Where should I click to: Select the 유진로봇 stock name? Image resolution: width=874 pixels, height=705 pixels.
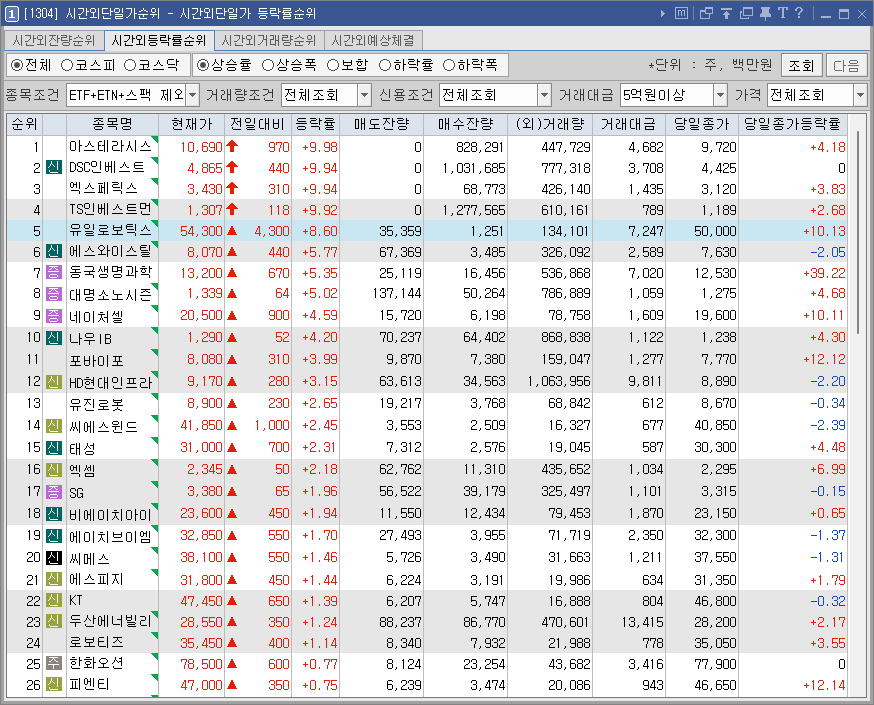pos(96,403)
